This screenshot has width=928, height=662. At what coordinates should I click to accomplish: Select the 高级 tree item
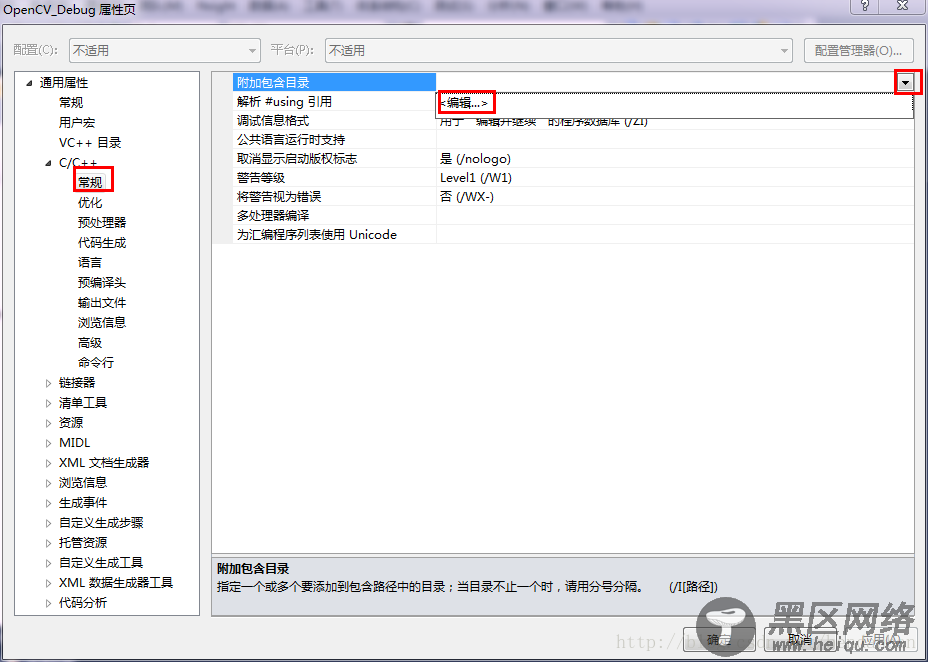(90, 343)
